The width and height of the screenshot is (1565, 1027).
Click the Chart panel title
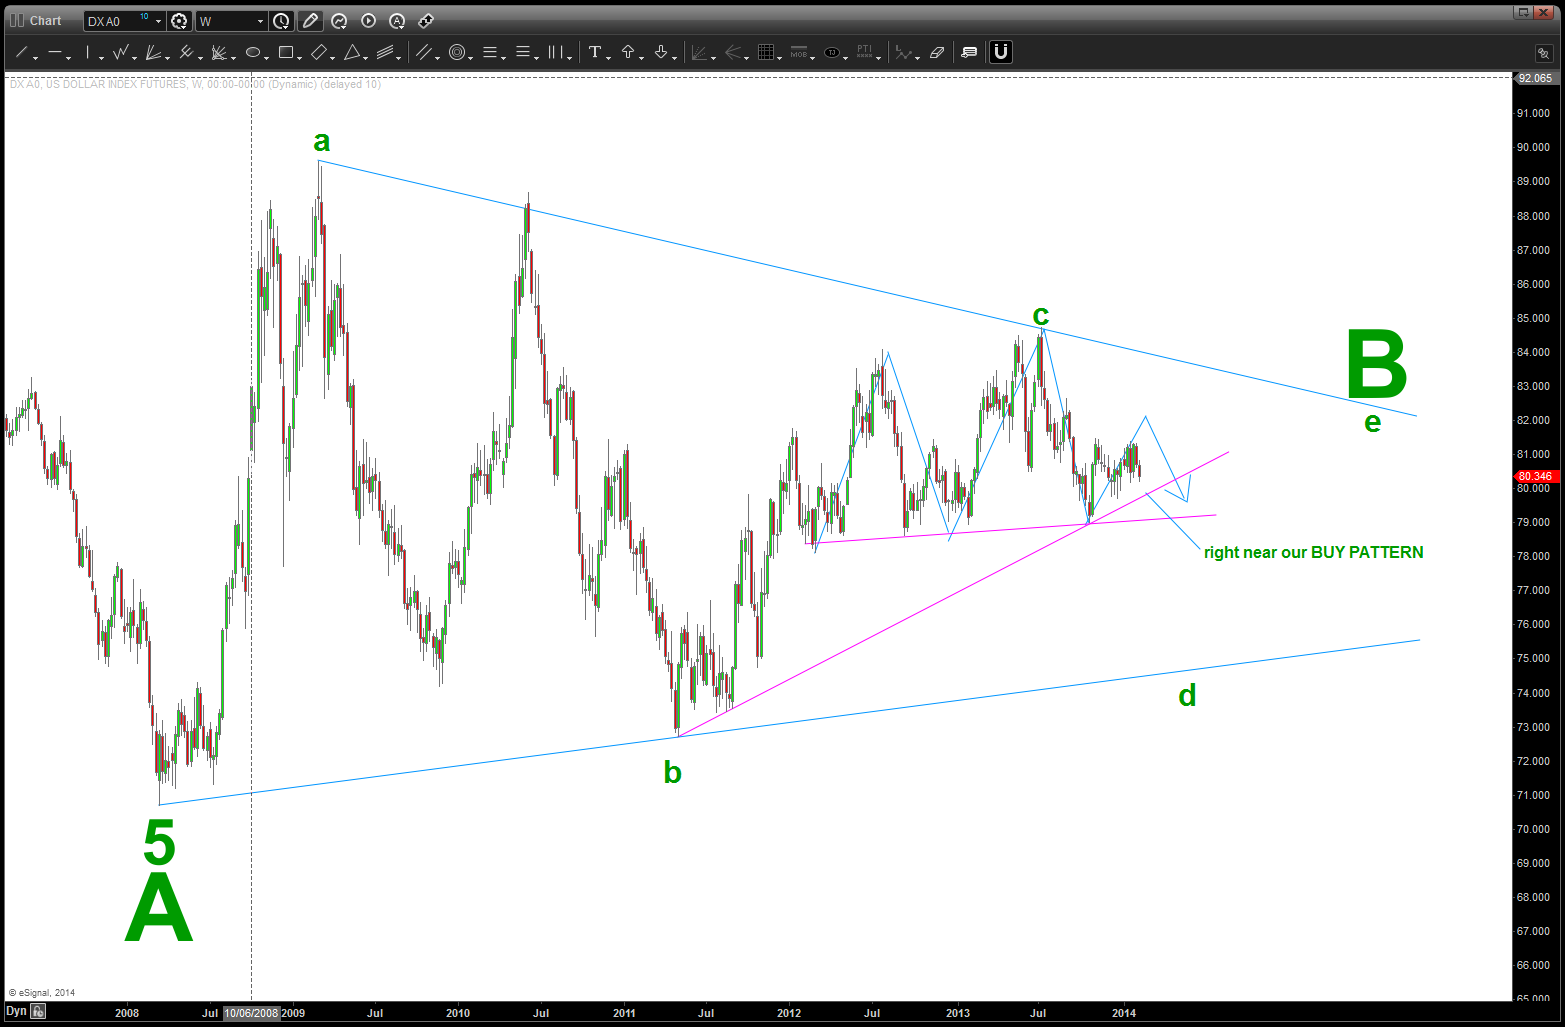pos(45,21)
